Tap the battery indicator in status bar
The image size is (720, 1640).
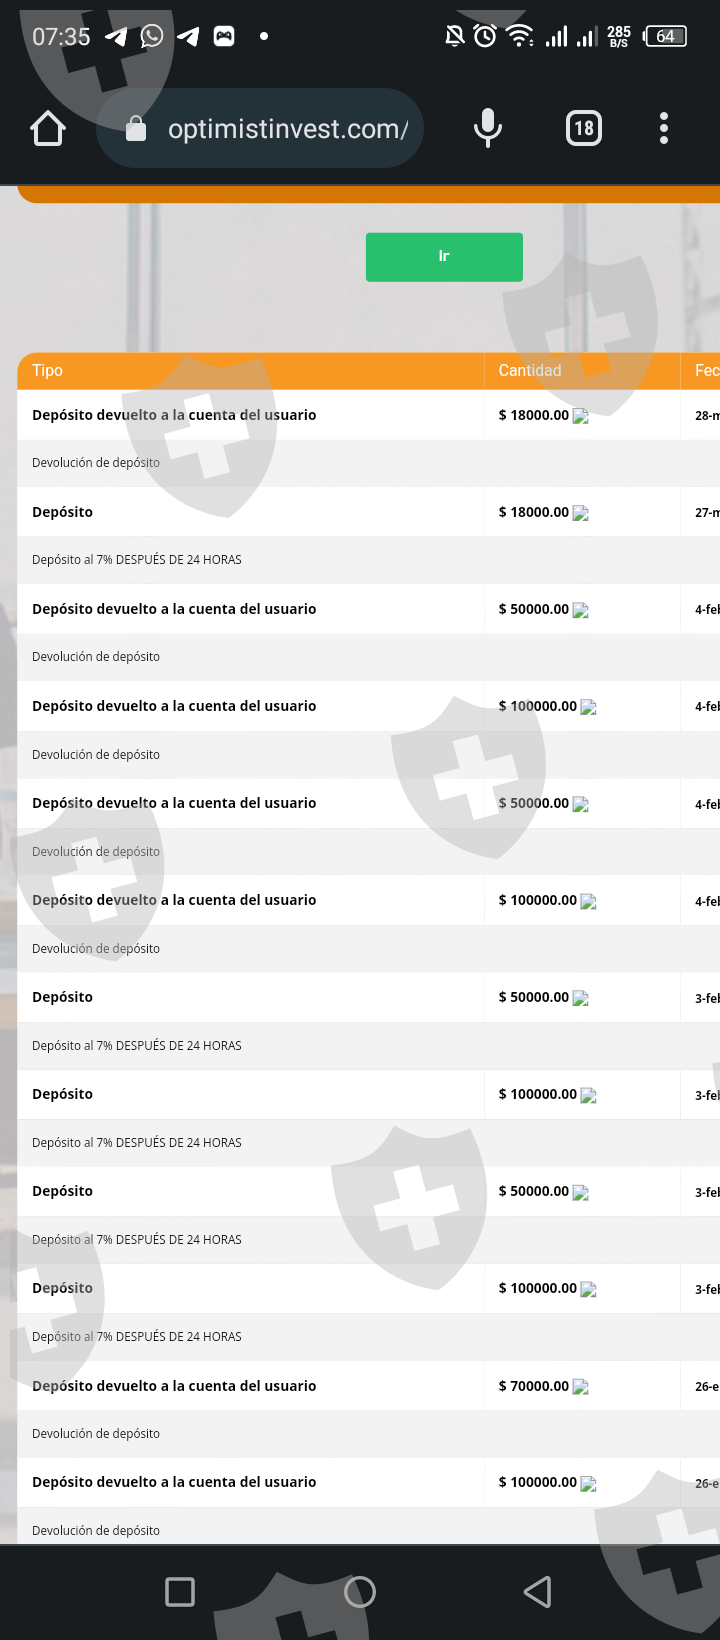666,37
